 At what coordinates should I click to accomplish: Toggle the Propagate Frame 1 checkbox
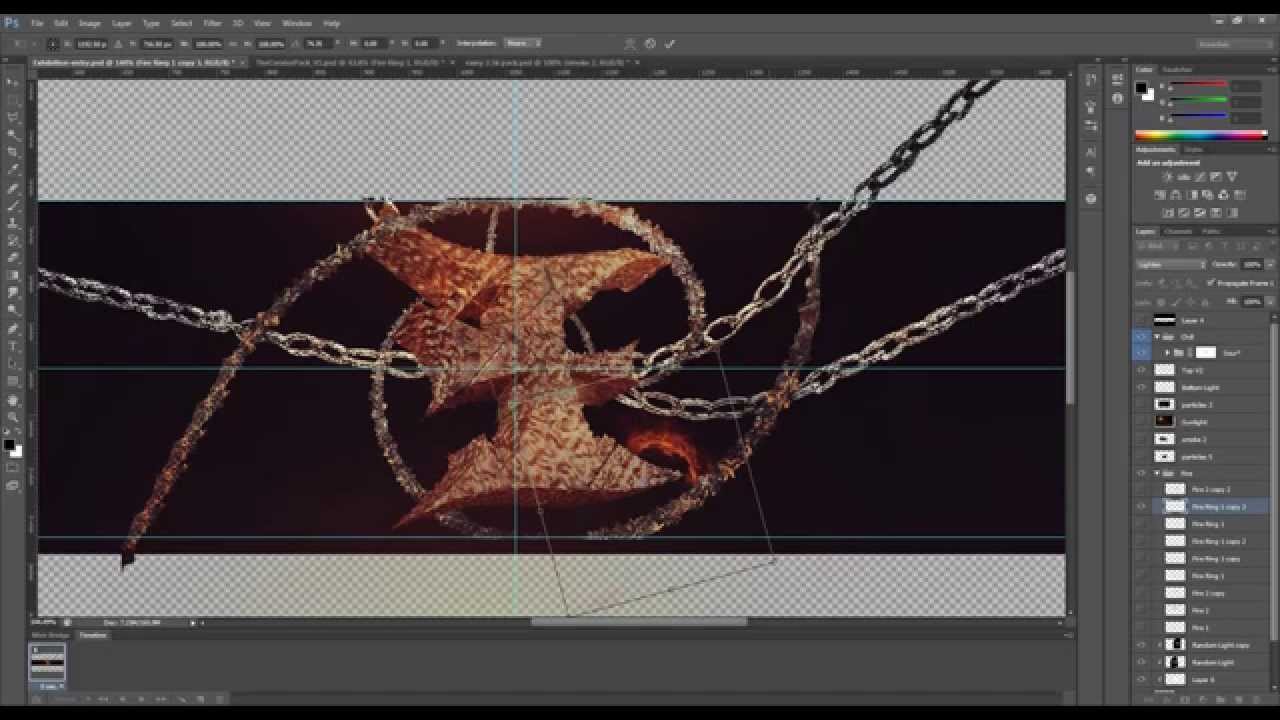point(1210,283)
